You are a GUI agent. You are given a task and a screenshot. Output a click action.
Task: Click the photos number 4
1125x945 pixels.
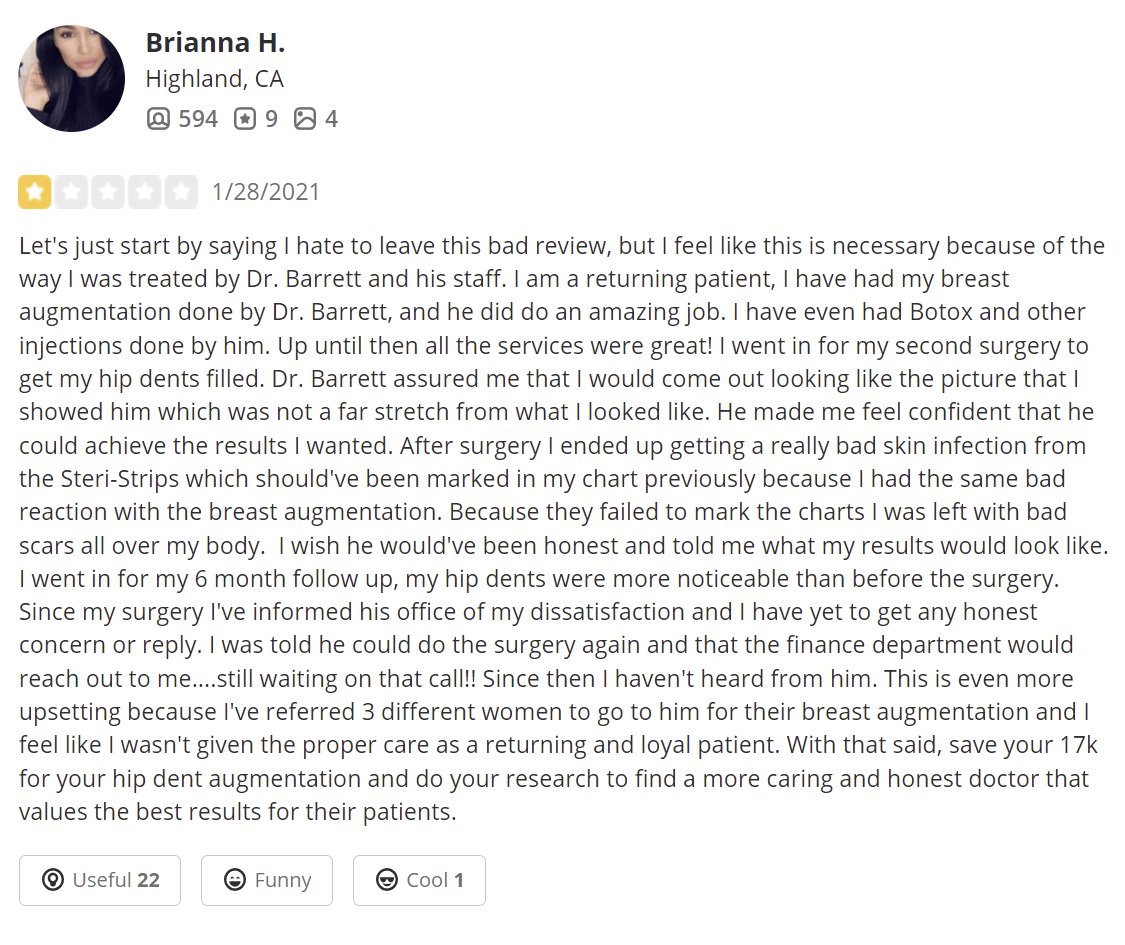pos(331,118)
